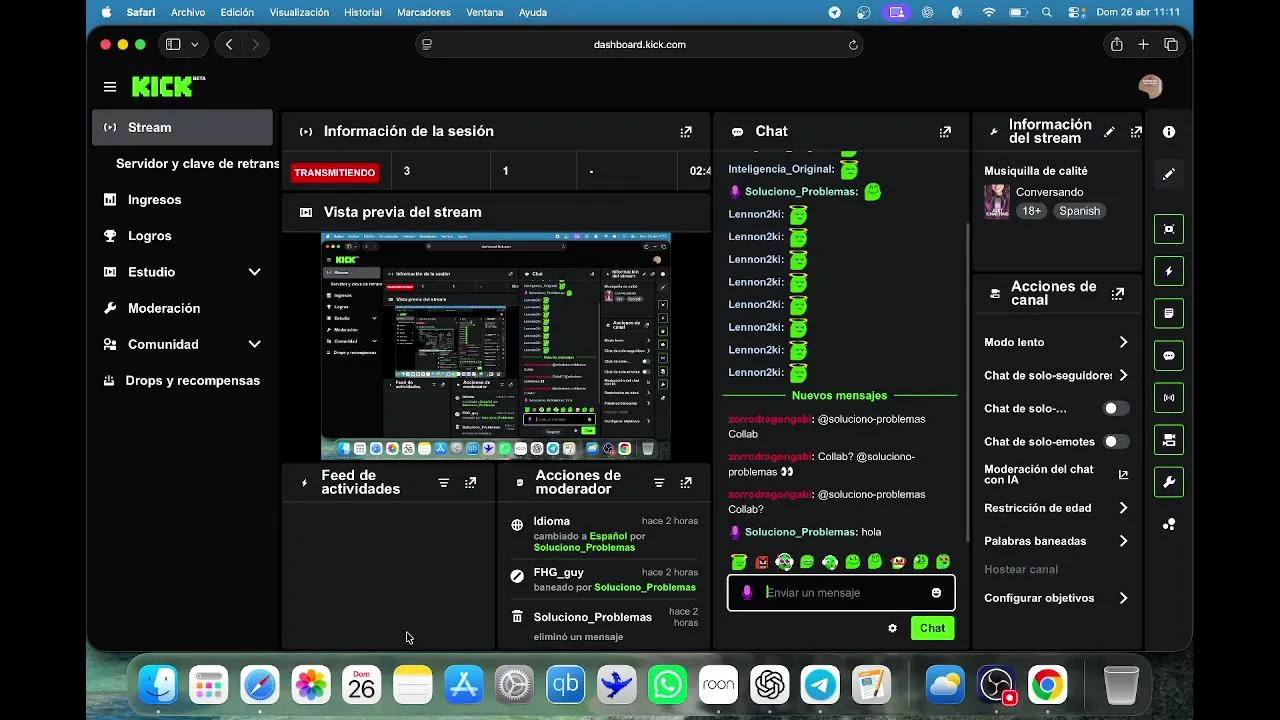The image size is (1280, 720).
Task: Open Google Chrome from the Dock
Action: 1047,685
